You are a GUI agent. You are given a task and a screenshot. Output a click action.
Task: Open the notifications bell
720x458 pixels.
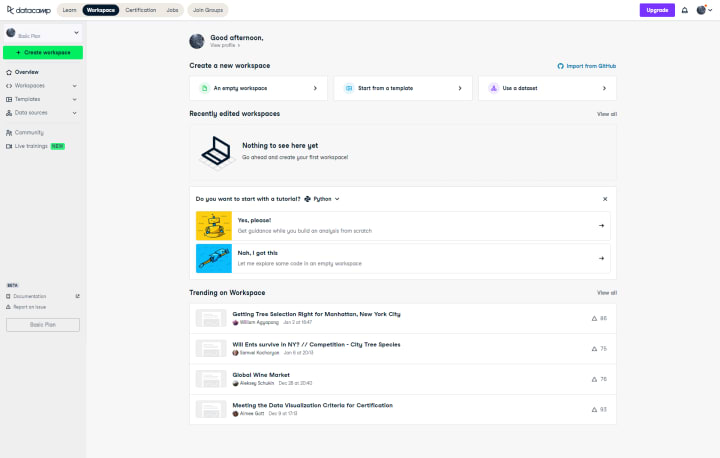685,10
